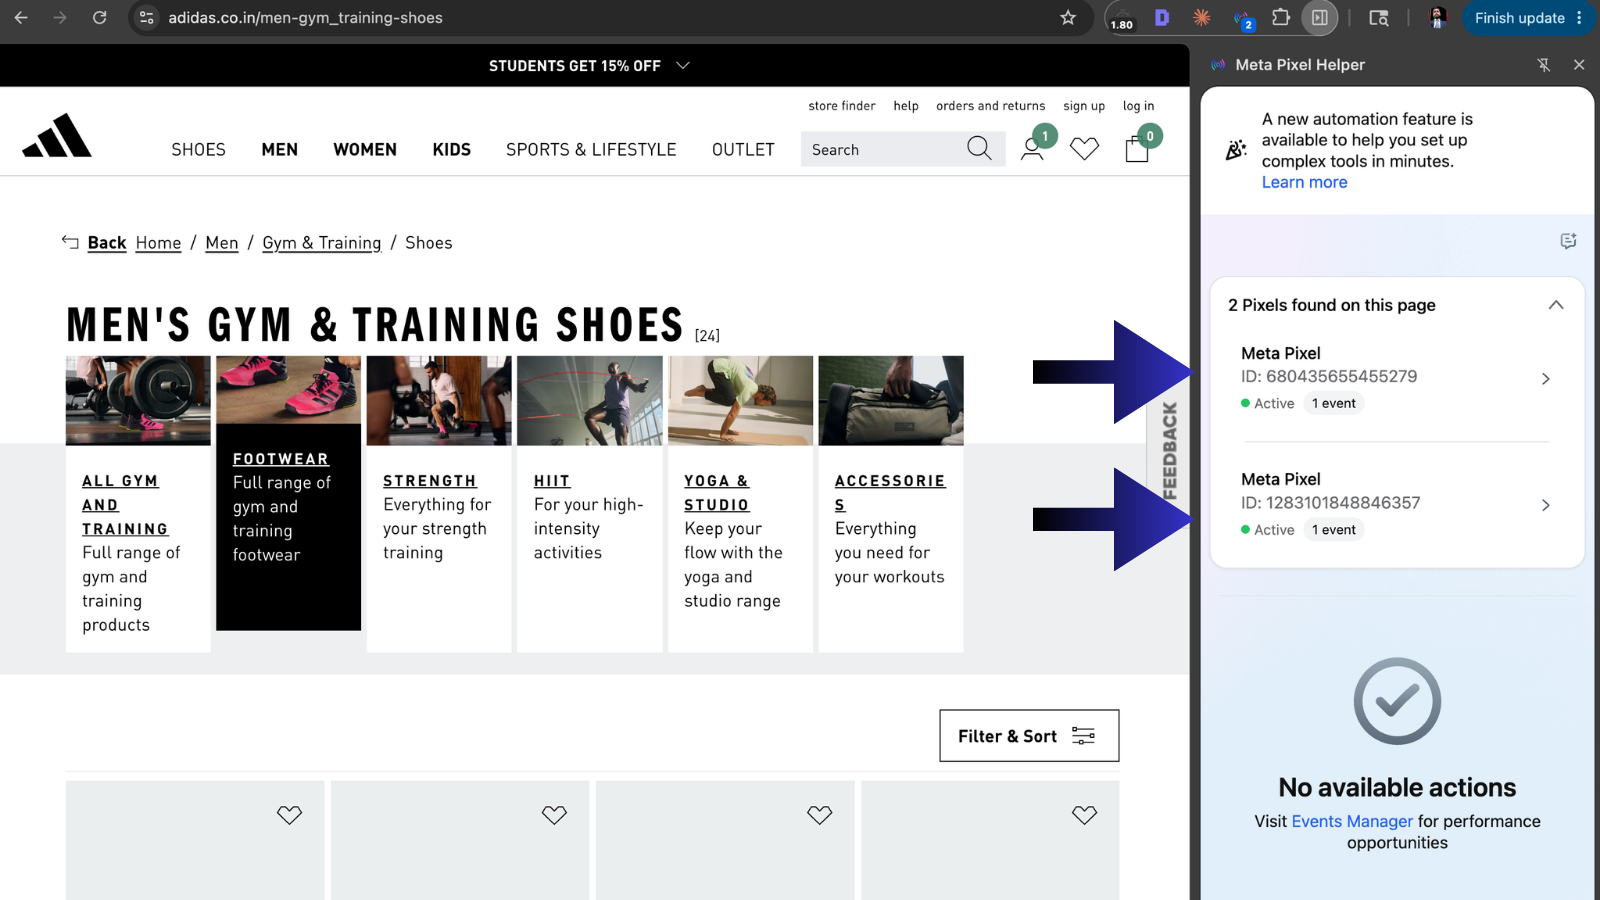Toggle the browser side panel icon
This screenshot has width=1600, height=900.
click(1320, 18)
